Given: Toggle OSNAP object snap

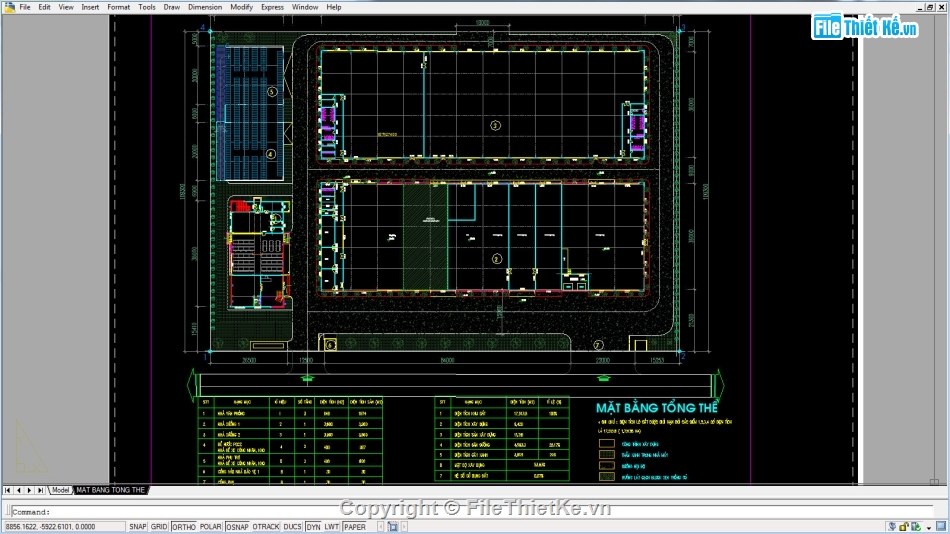Looking at the screenshot, I should pyautogui.click(x=237, y=527).
